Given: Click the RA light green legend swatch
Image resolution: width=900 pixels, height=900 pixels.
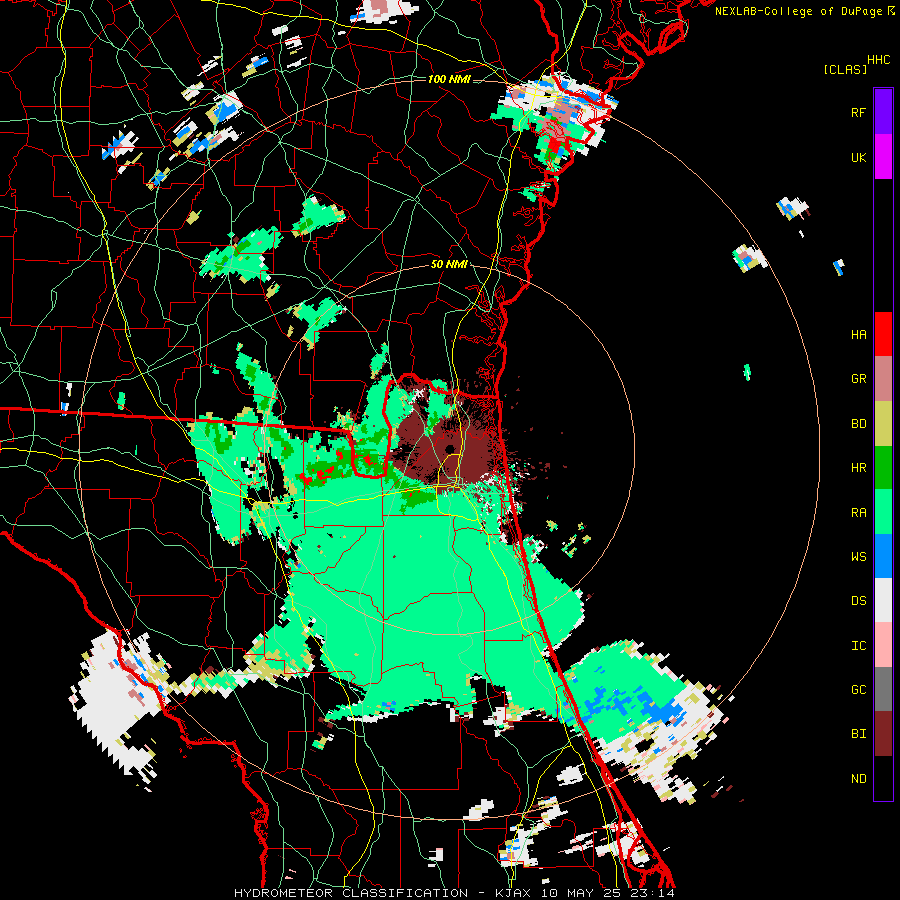Looking at the screenshot, I should (883, 512).
